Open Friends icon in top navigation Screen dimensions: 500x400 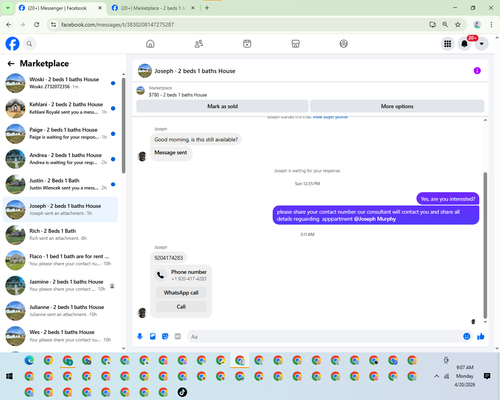point(199,44)
